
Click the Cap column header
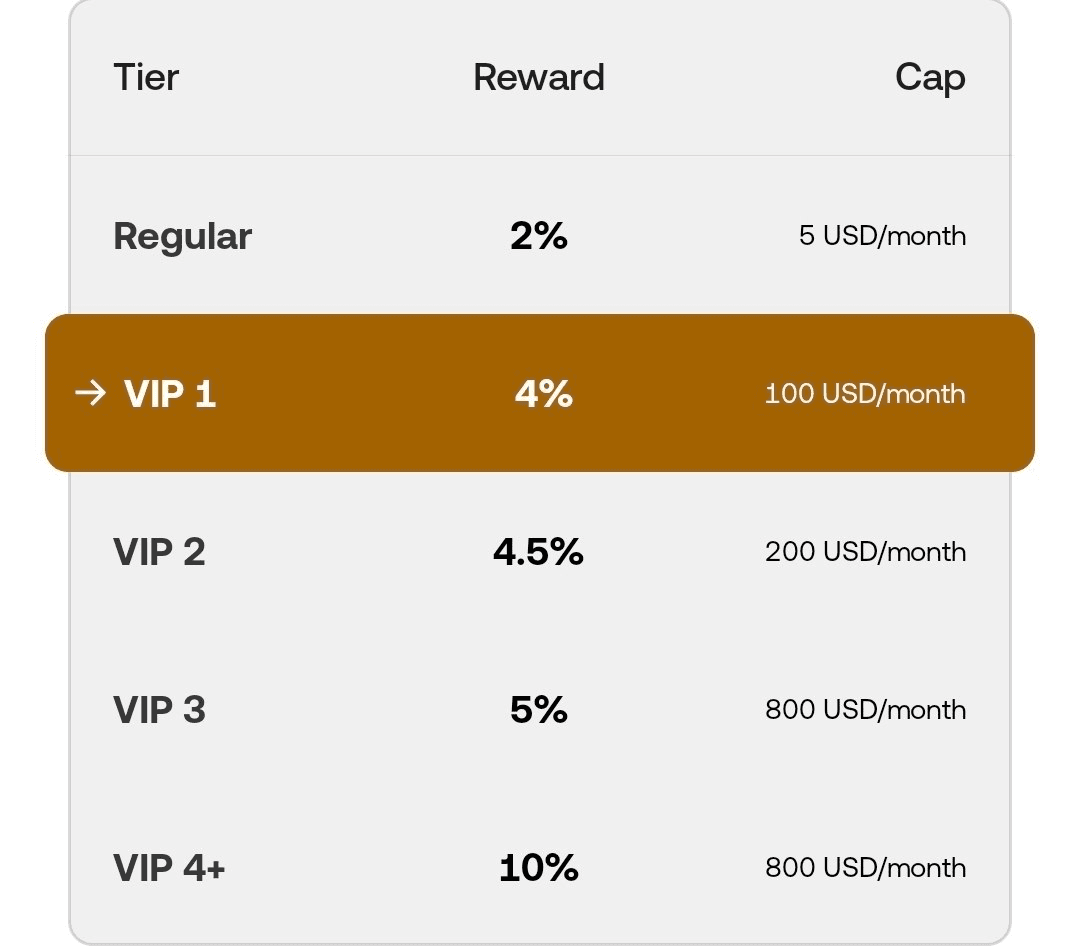click(930, 79)
